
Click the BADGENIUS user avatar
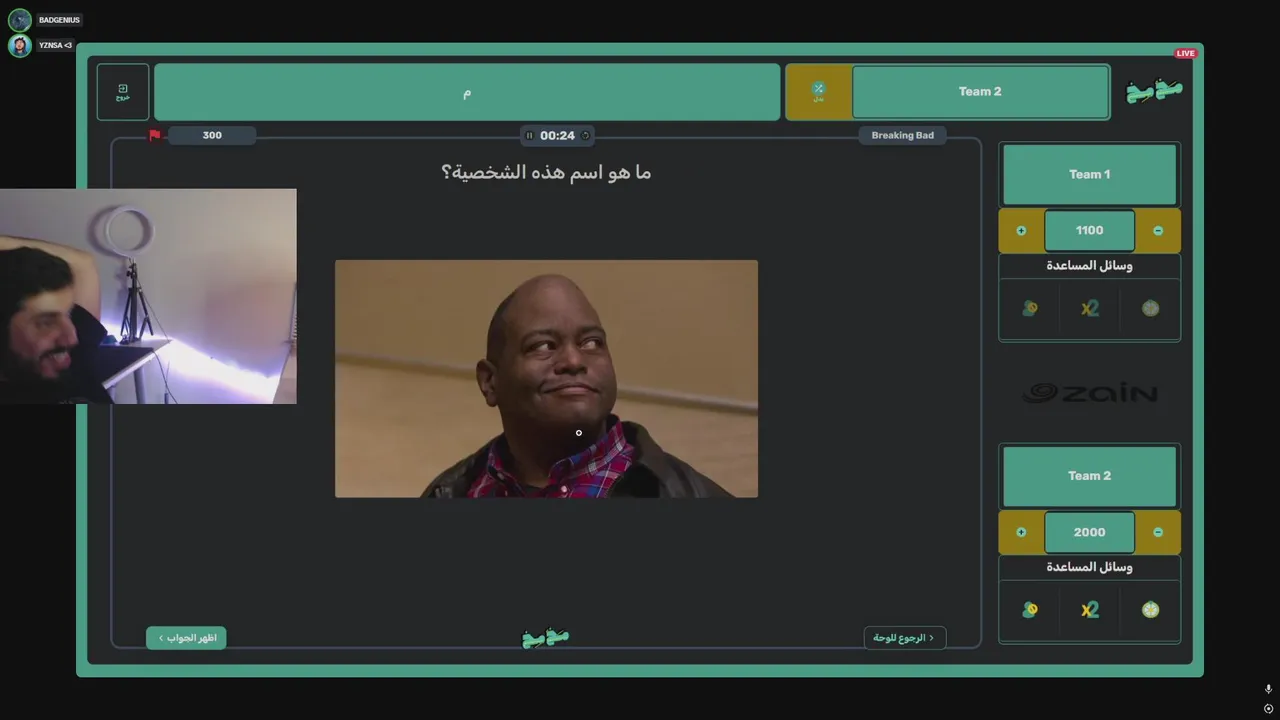pos(20,20)
